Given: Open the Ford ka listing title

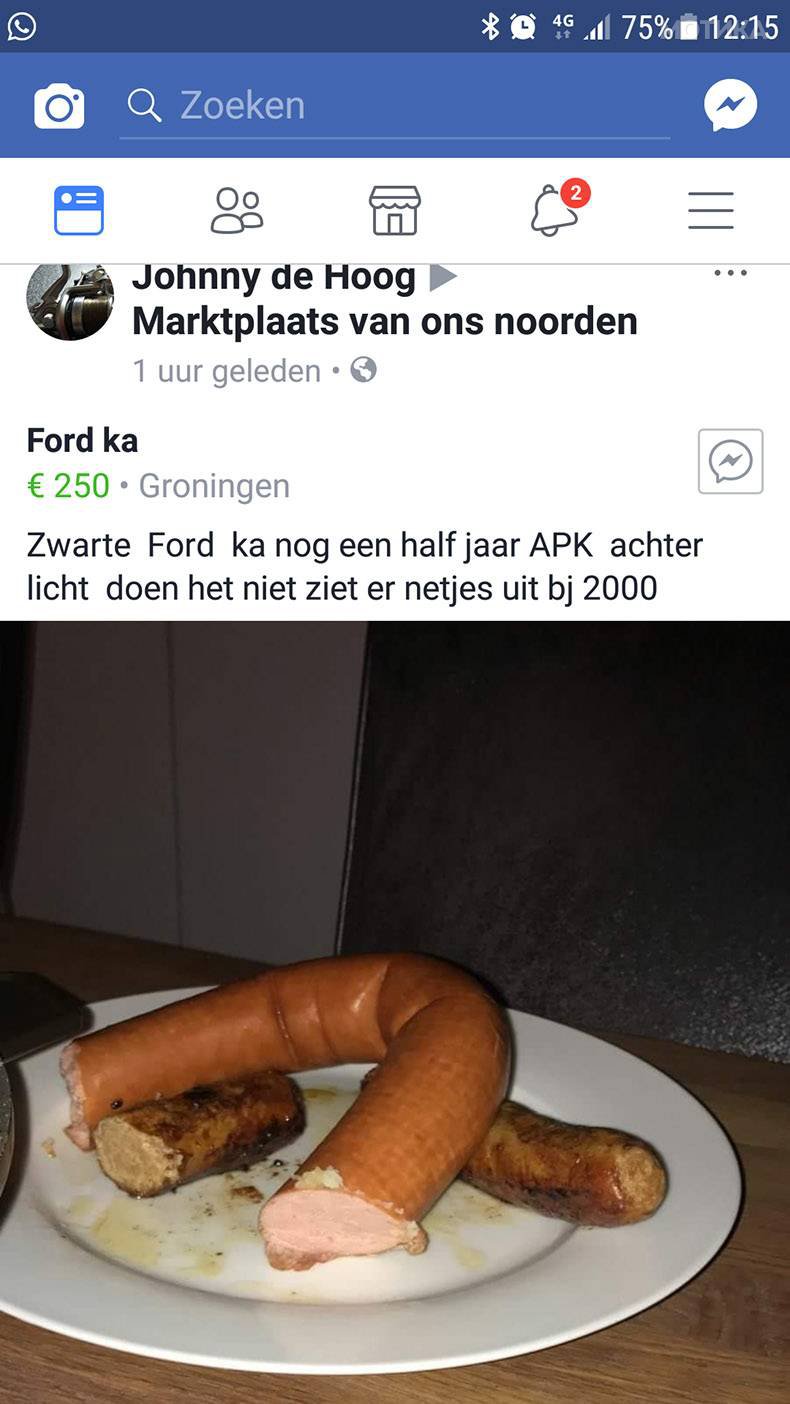Looking at the screenshot, I should 82,440.
